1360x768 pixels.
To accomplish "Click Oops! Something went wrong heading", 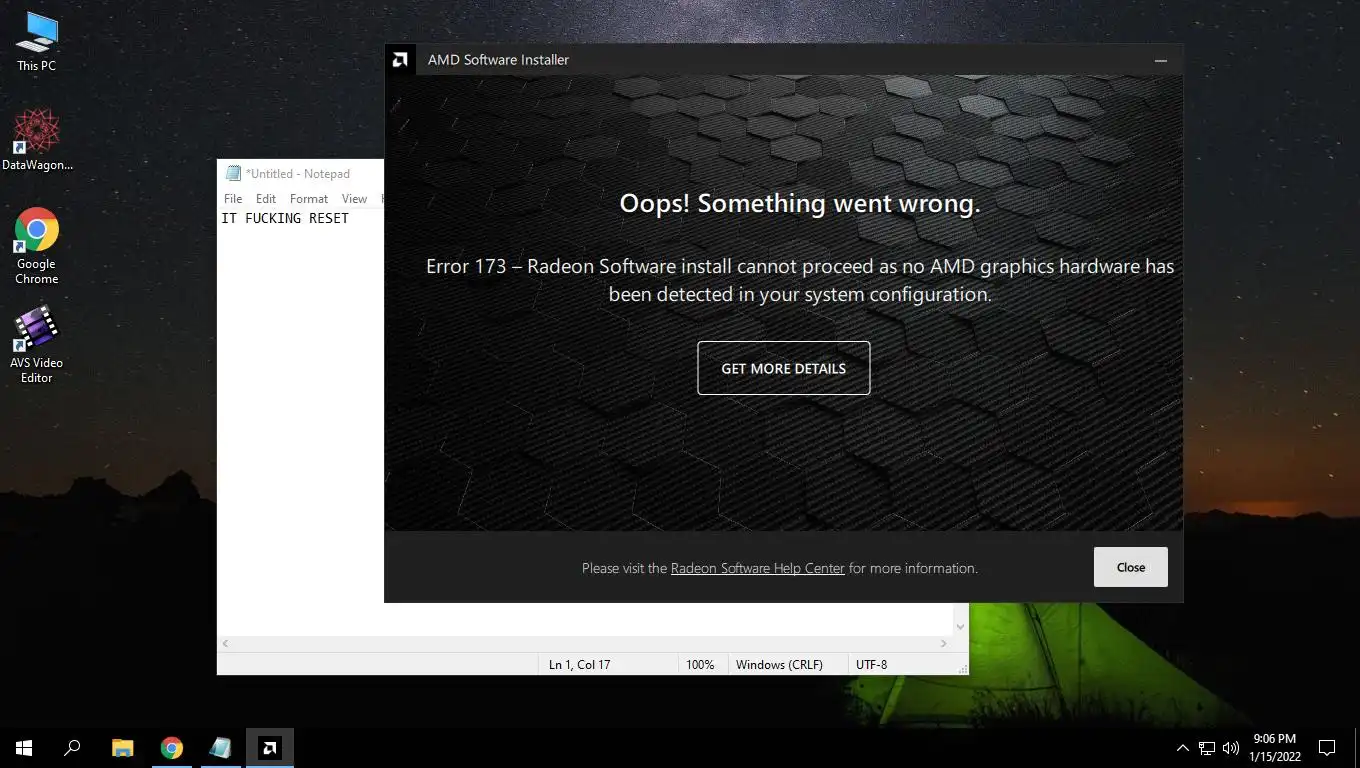I will 800,203.
